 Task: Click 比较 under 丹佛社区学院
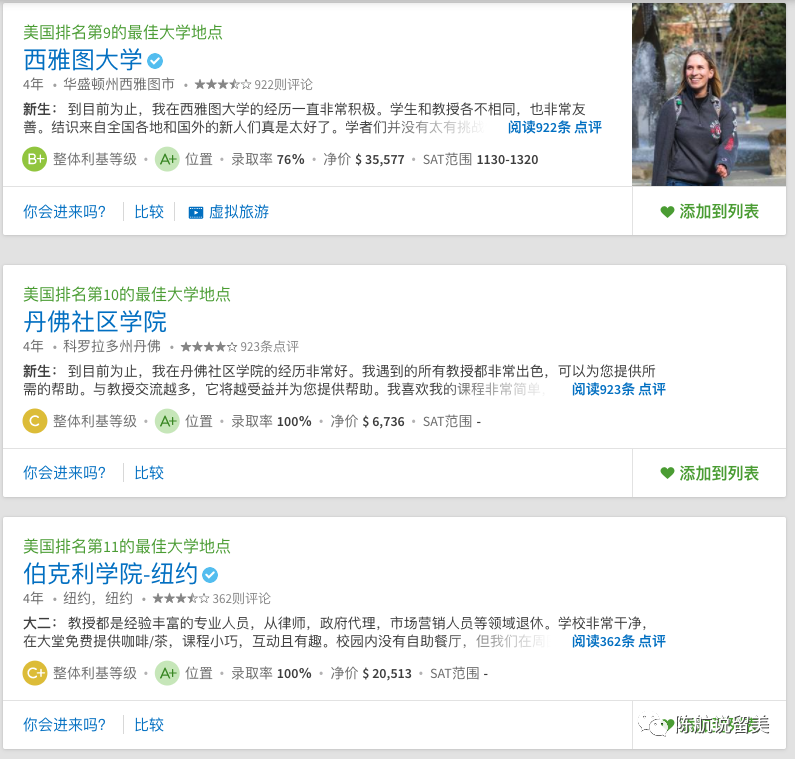click(149, 473)
